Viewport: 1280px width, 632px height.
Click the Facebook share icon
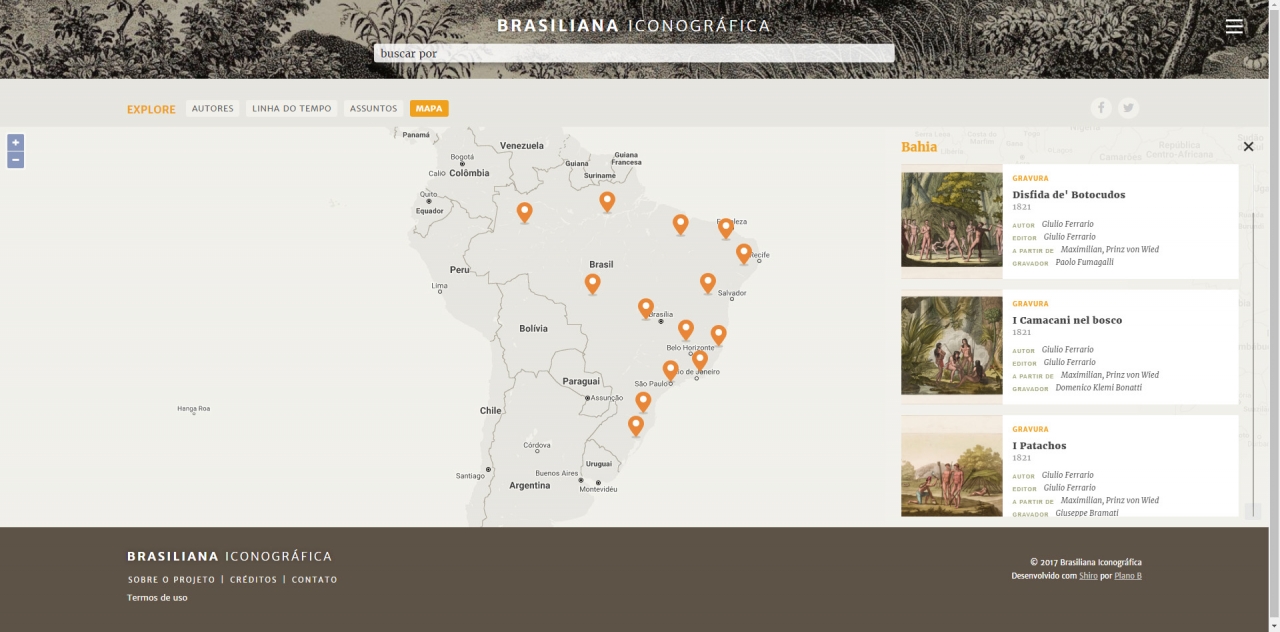click(1101, 108)
